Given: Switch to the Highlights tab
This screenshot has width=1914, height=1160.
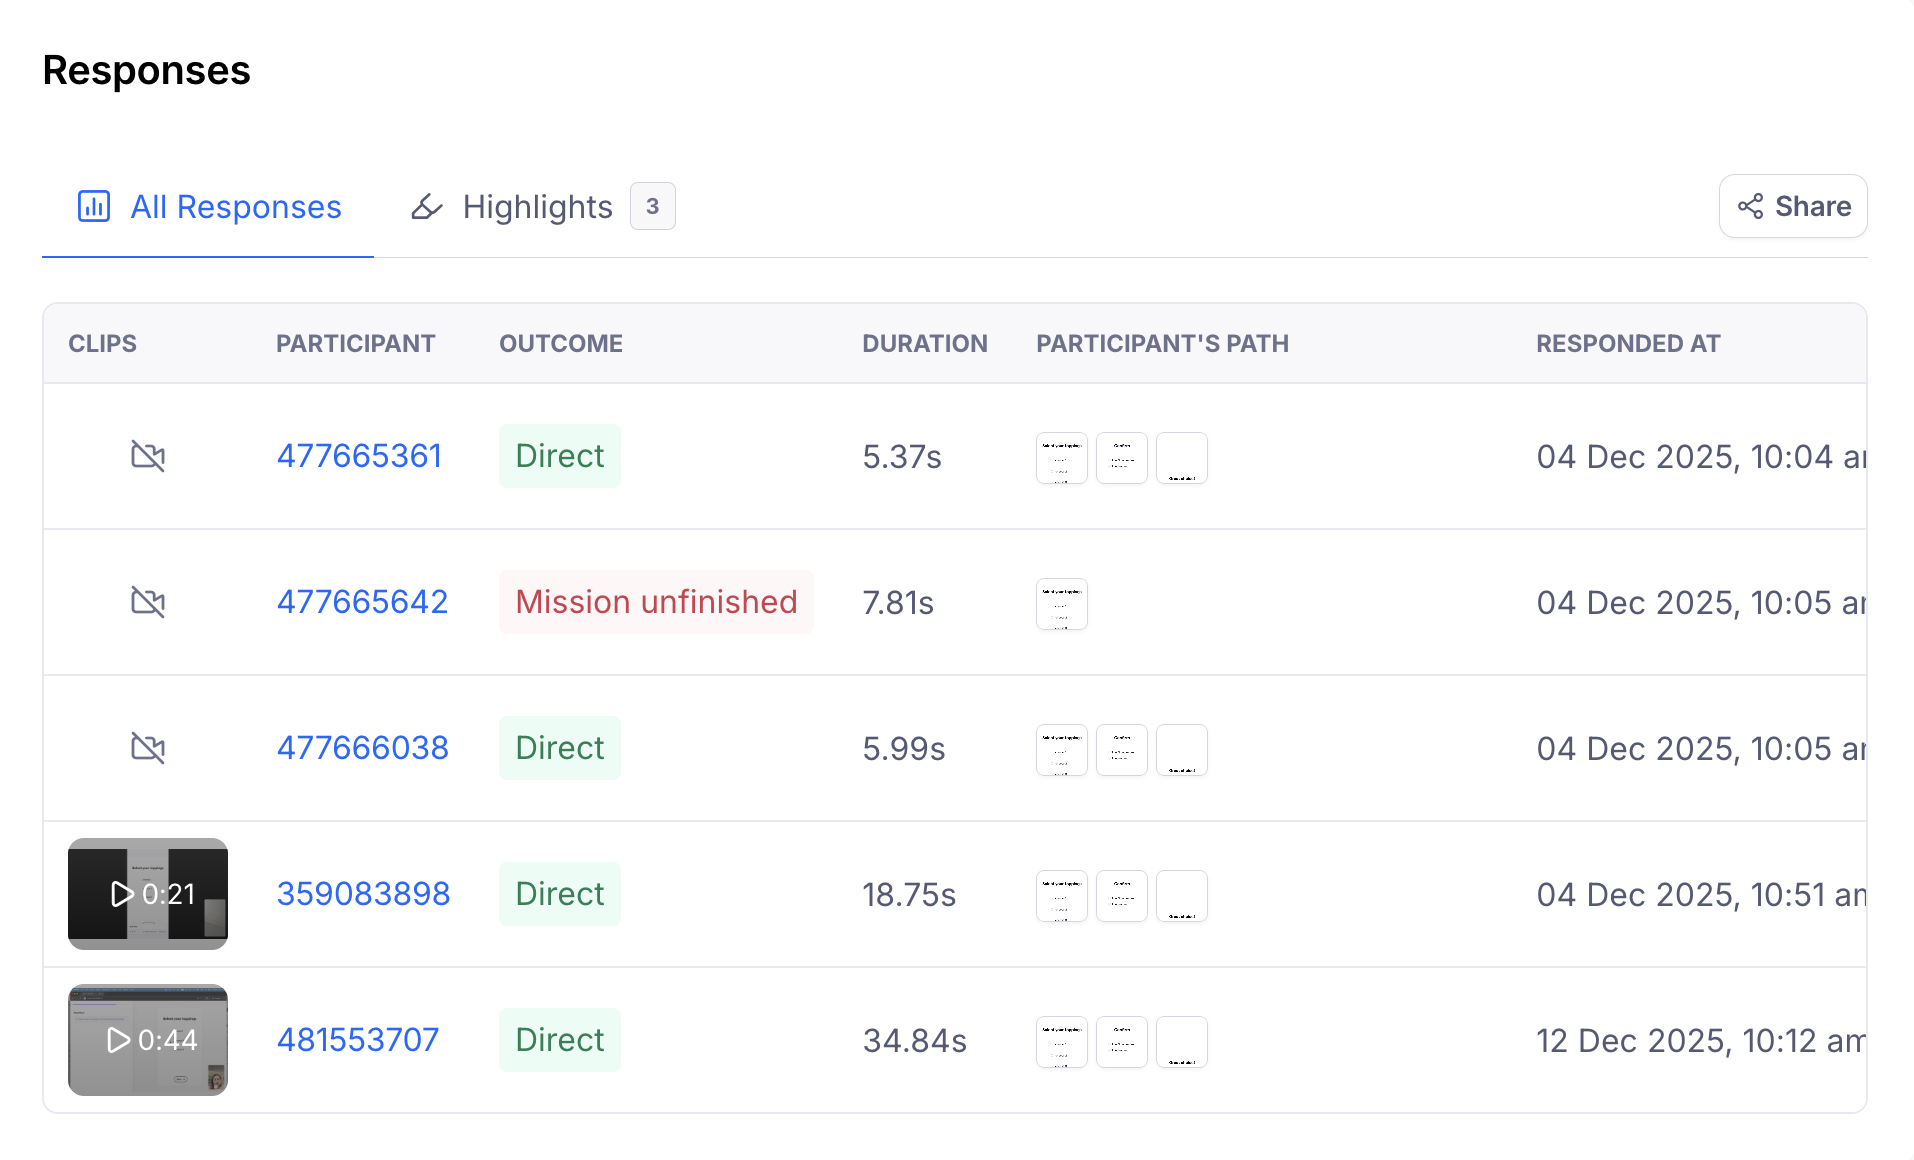Looking at the screenshot, I should 537,207.
